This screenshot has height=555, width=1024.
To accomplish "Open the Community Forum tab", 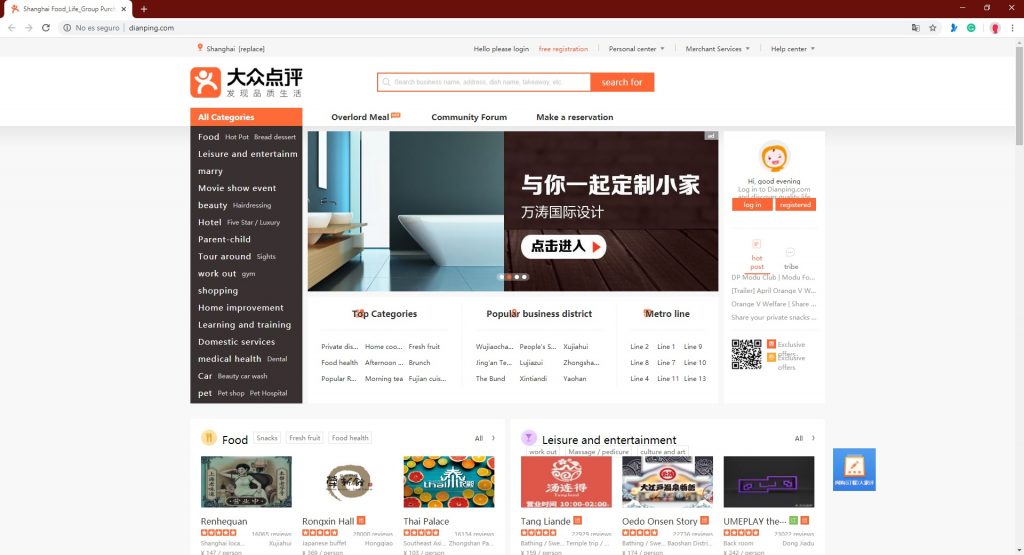I will coord(469,117).
